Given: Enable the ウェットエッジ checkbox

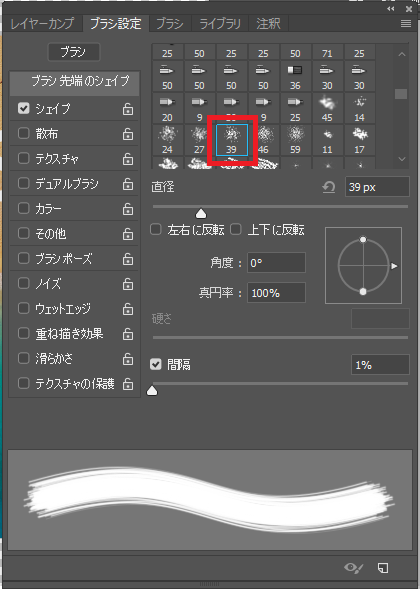Looking at the screenshot, I should [x=24, y=308].
